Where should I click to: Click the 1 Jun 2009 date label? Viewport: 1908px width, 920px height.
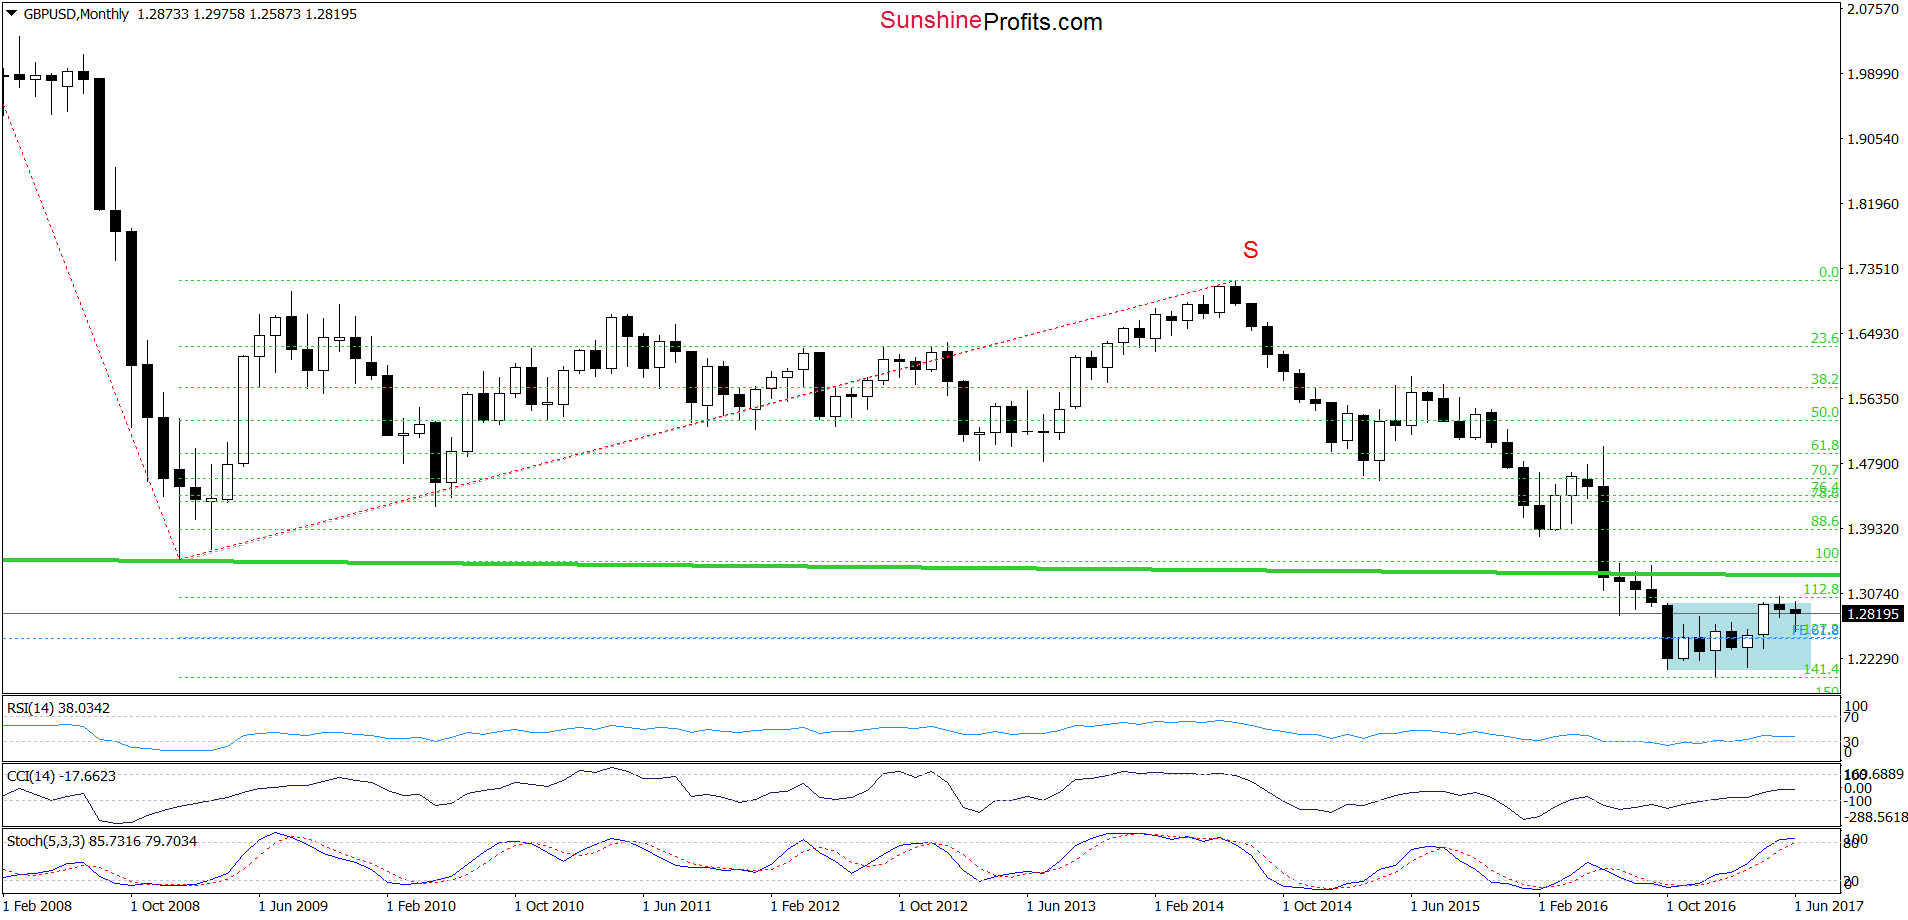293,906
